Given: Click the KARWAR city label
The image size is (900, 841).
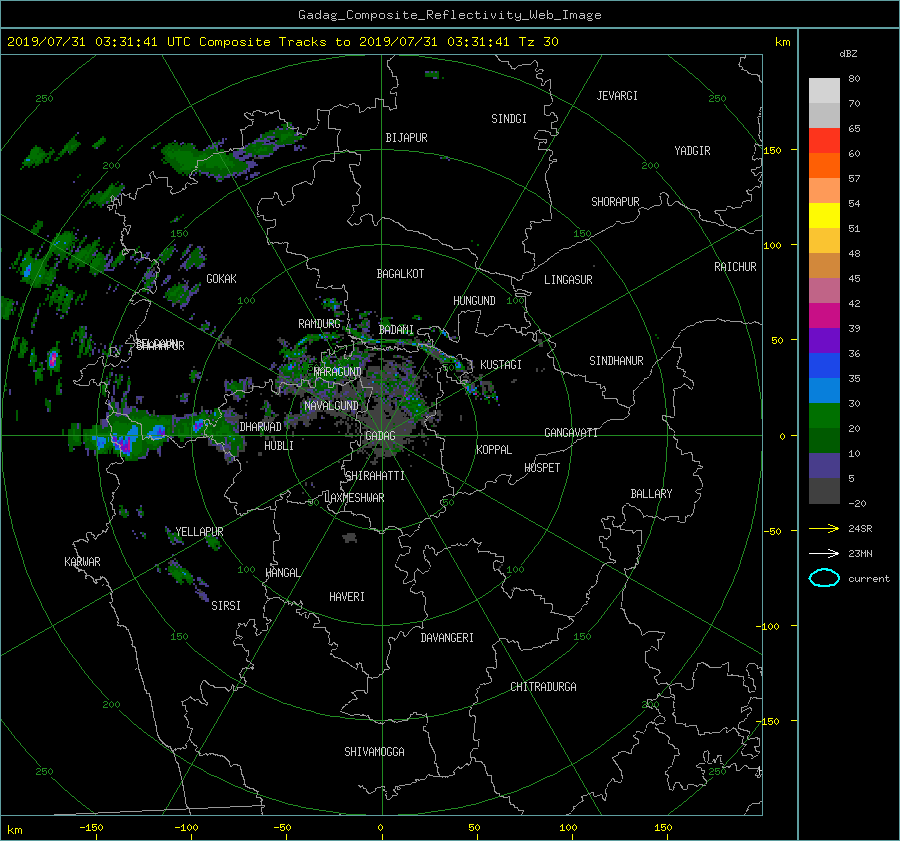Looking at the screenshot, I should pyautogui.click(x=82, y=561).
